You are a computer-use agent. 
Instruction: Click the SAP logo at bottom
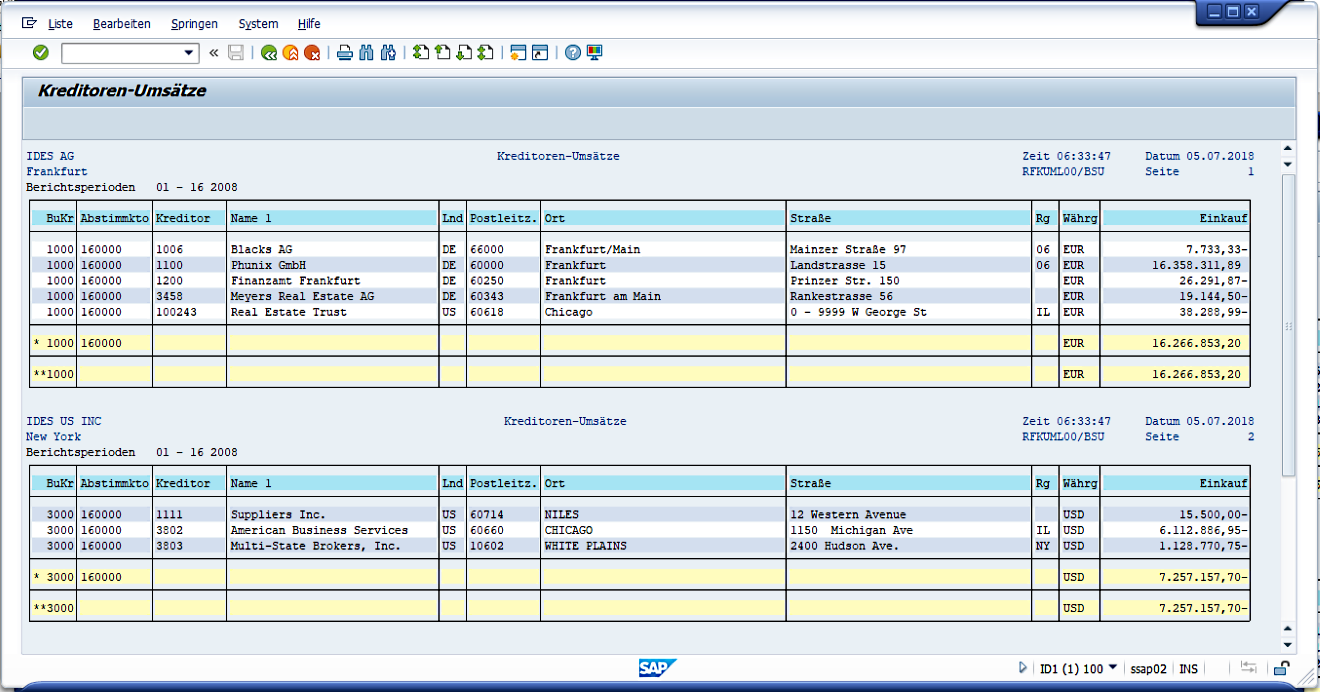click(658, 668)
